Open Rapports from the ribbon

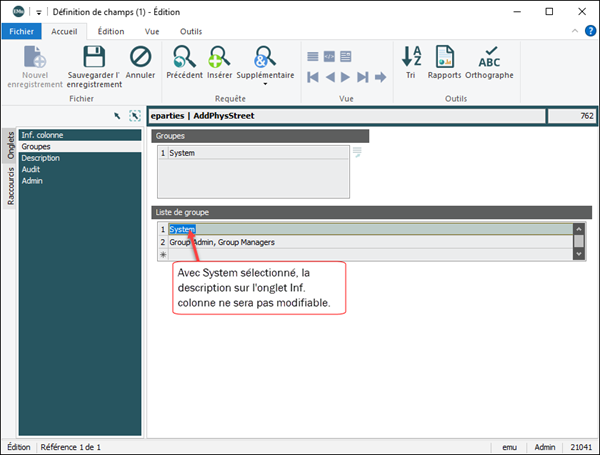(x=444, y=57)
